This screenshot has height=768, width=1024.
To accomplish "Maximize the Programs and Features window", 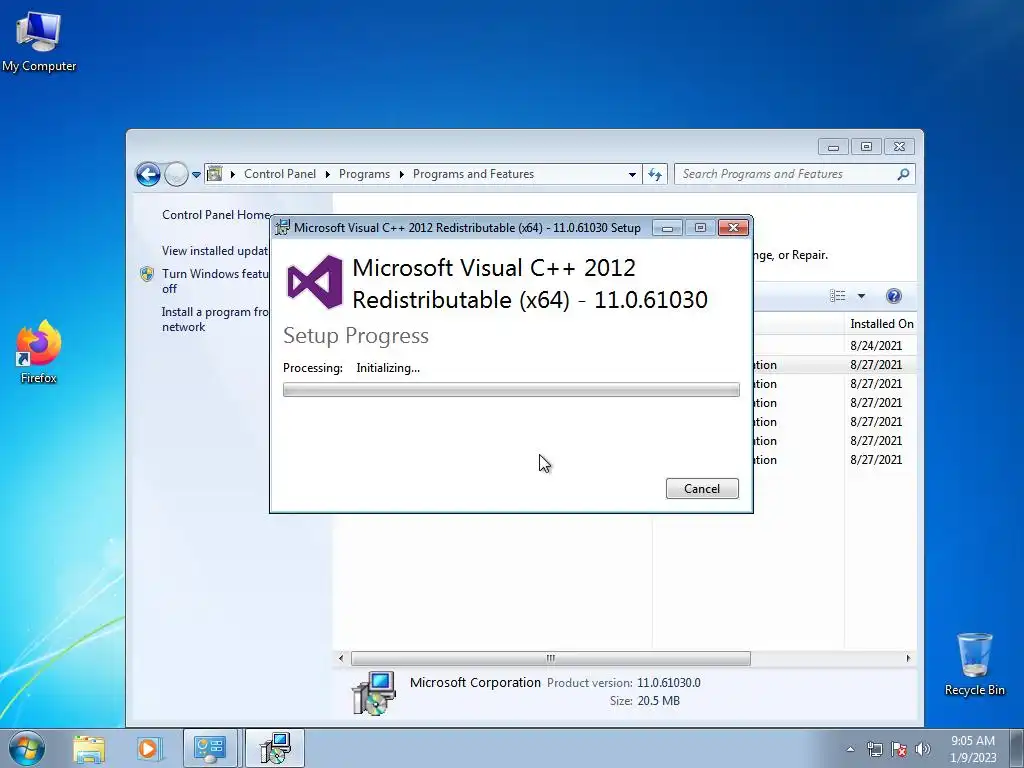I will pyautogui.click(x=867, y=147).
